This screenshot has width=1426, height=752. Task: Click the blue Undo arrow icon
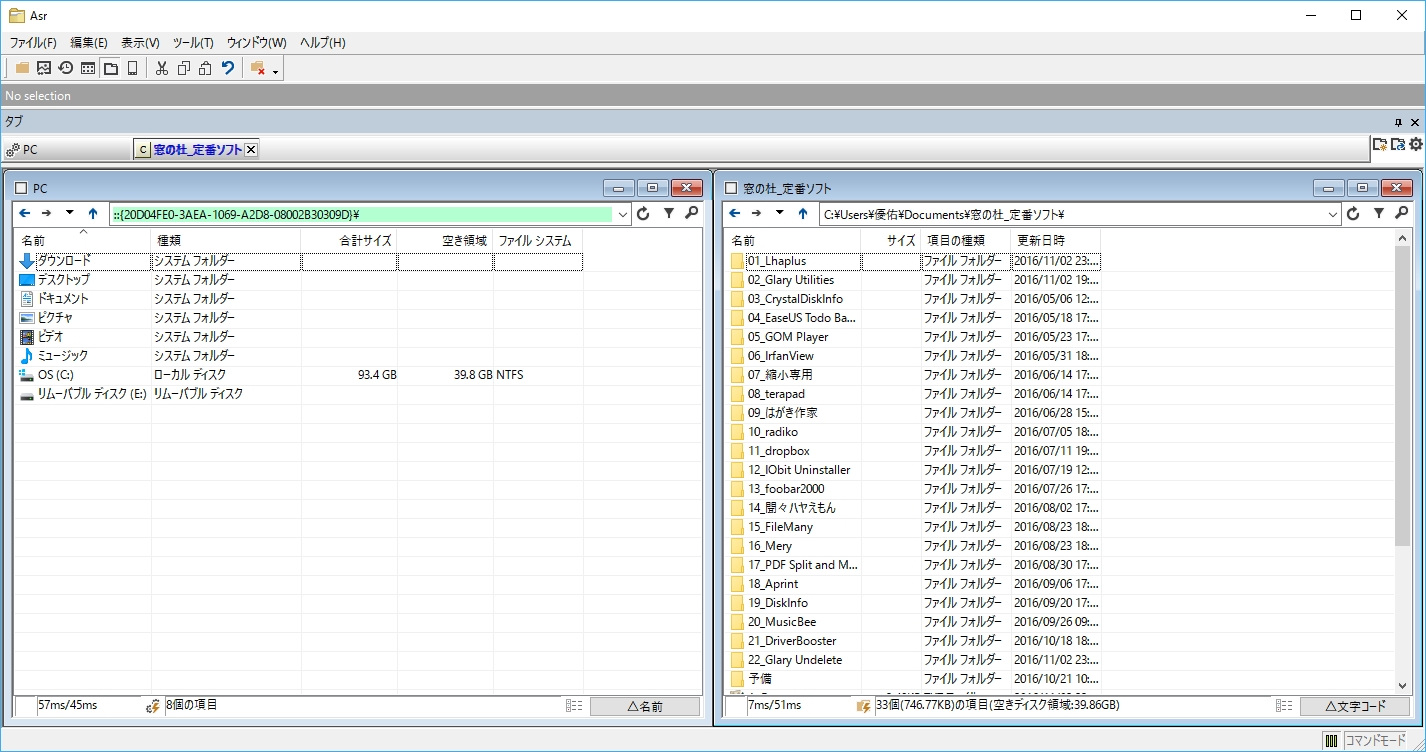click(x=228, y=68)
